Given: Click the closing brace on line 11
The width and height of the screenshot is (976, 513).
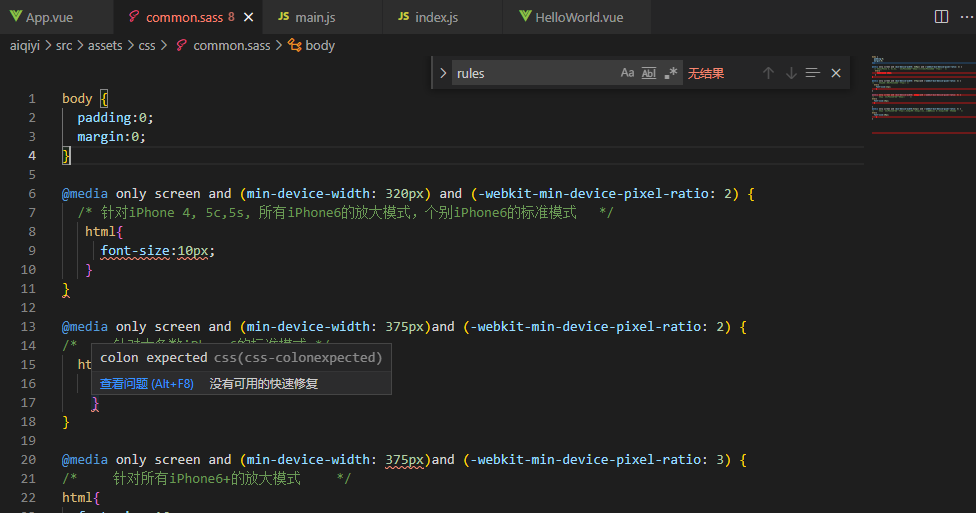Looking at the screenshot, I should pos(66,289).
